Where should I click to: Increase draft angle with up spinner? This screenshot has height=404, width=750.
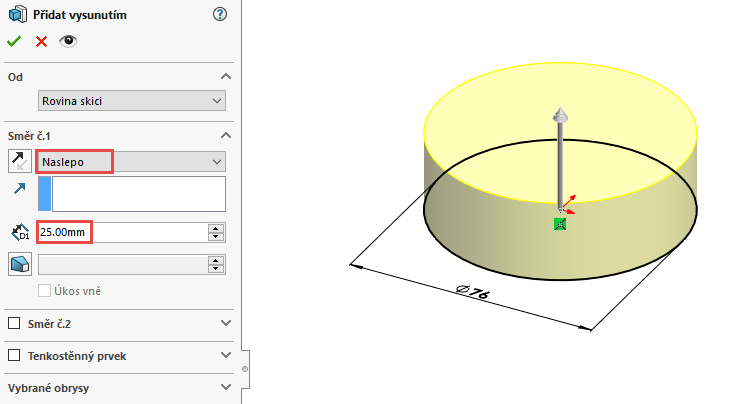point(216,261)
